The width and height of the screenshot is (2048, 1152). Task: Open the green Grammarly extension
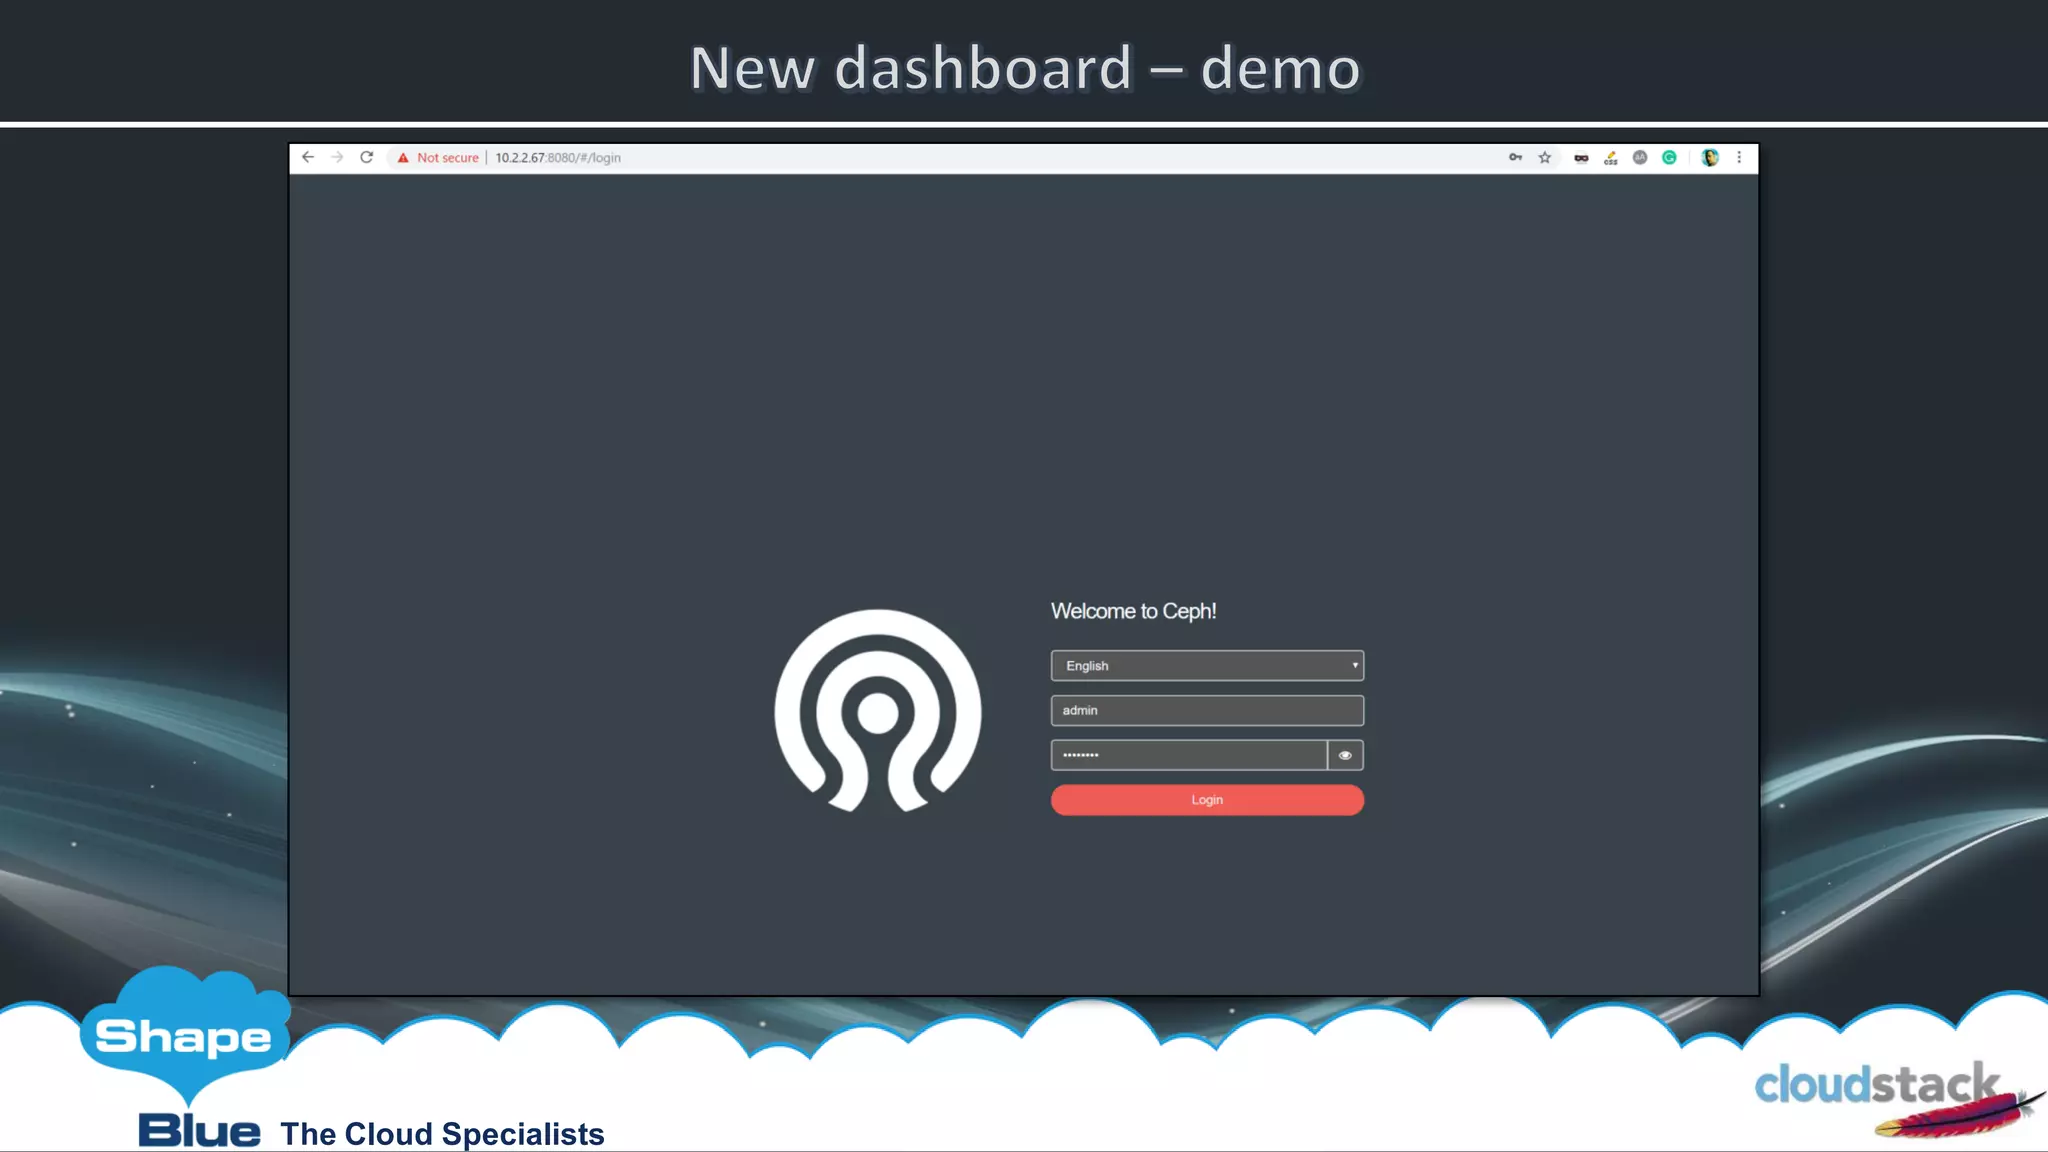[x=1669, y=158]
